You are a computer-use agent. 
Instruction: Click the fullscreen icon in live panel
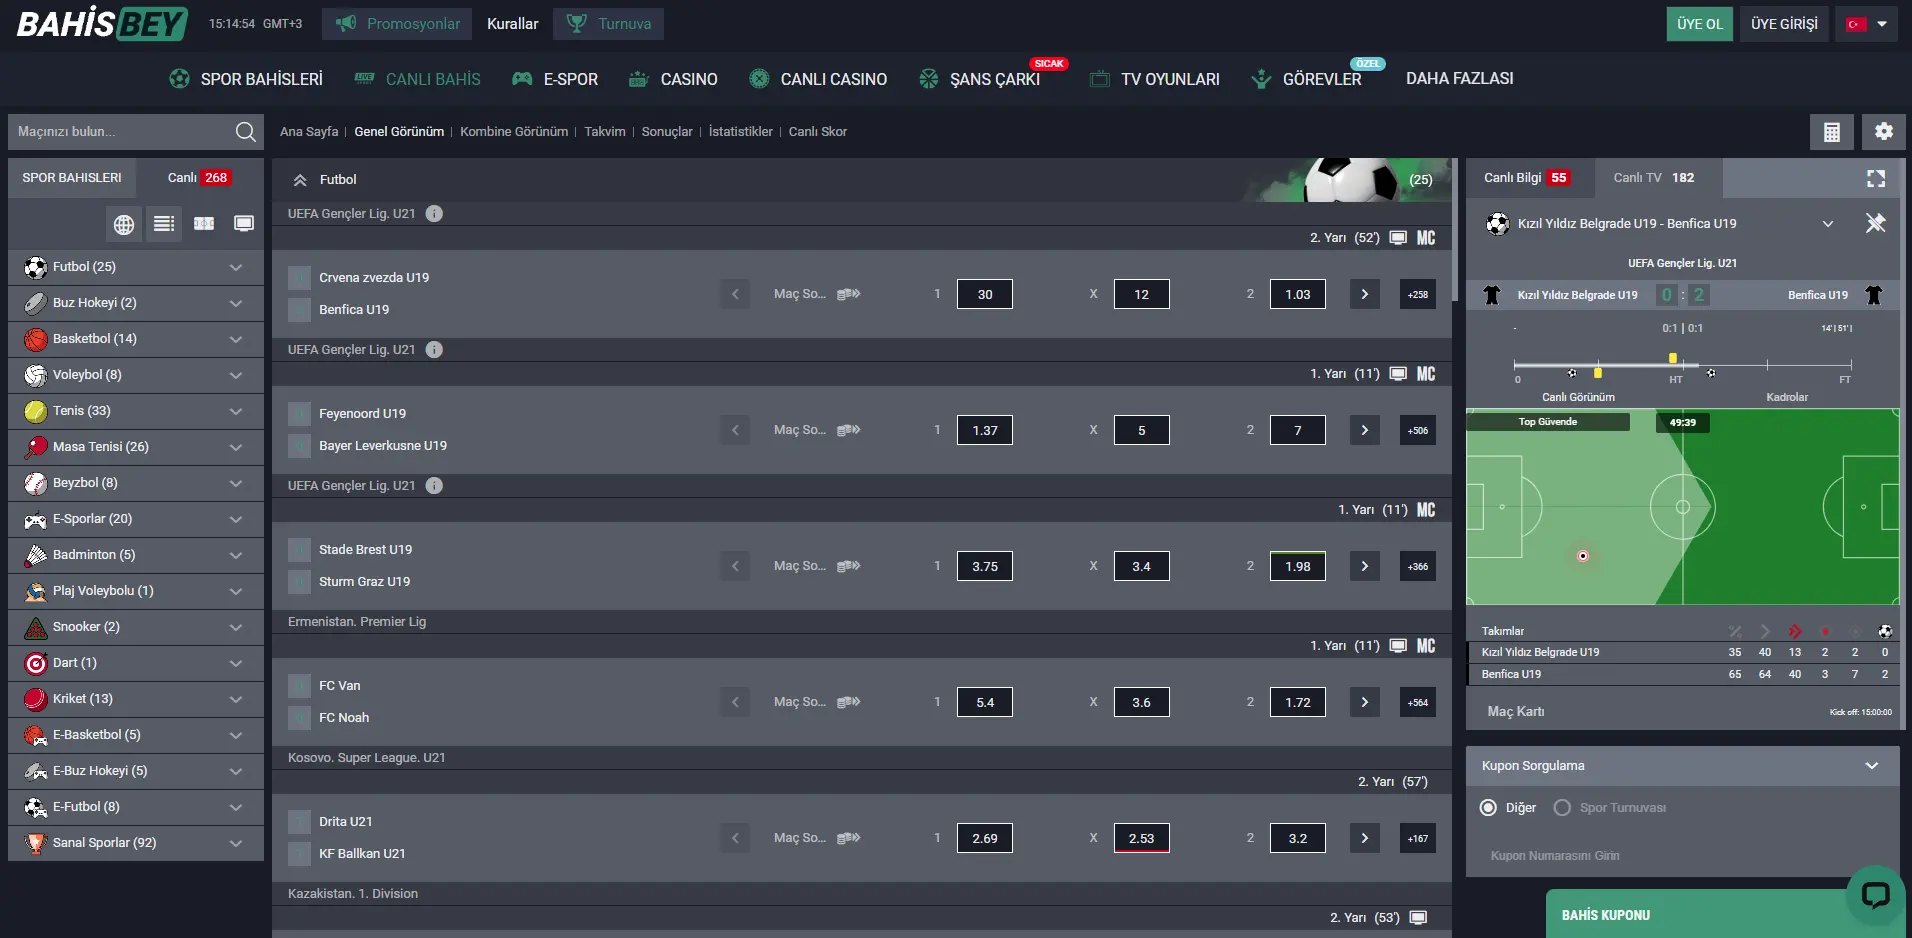(1876, 178)
